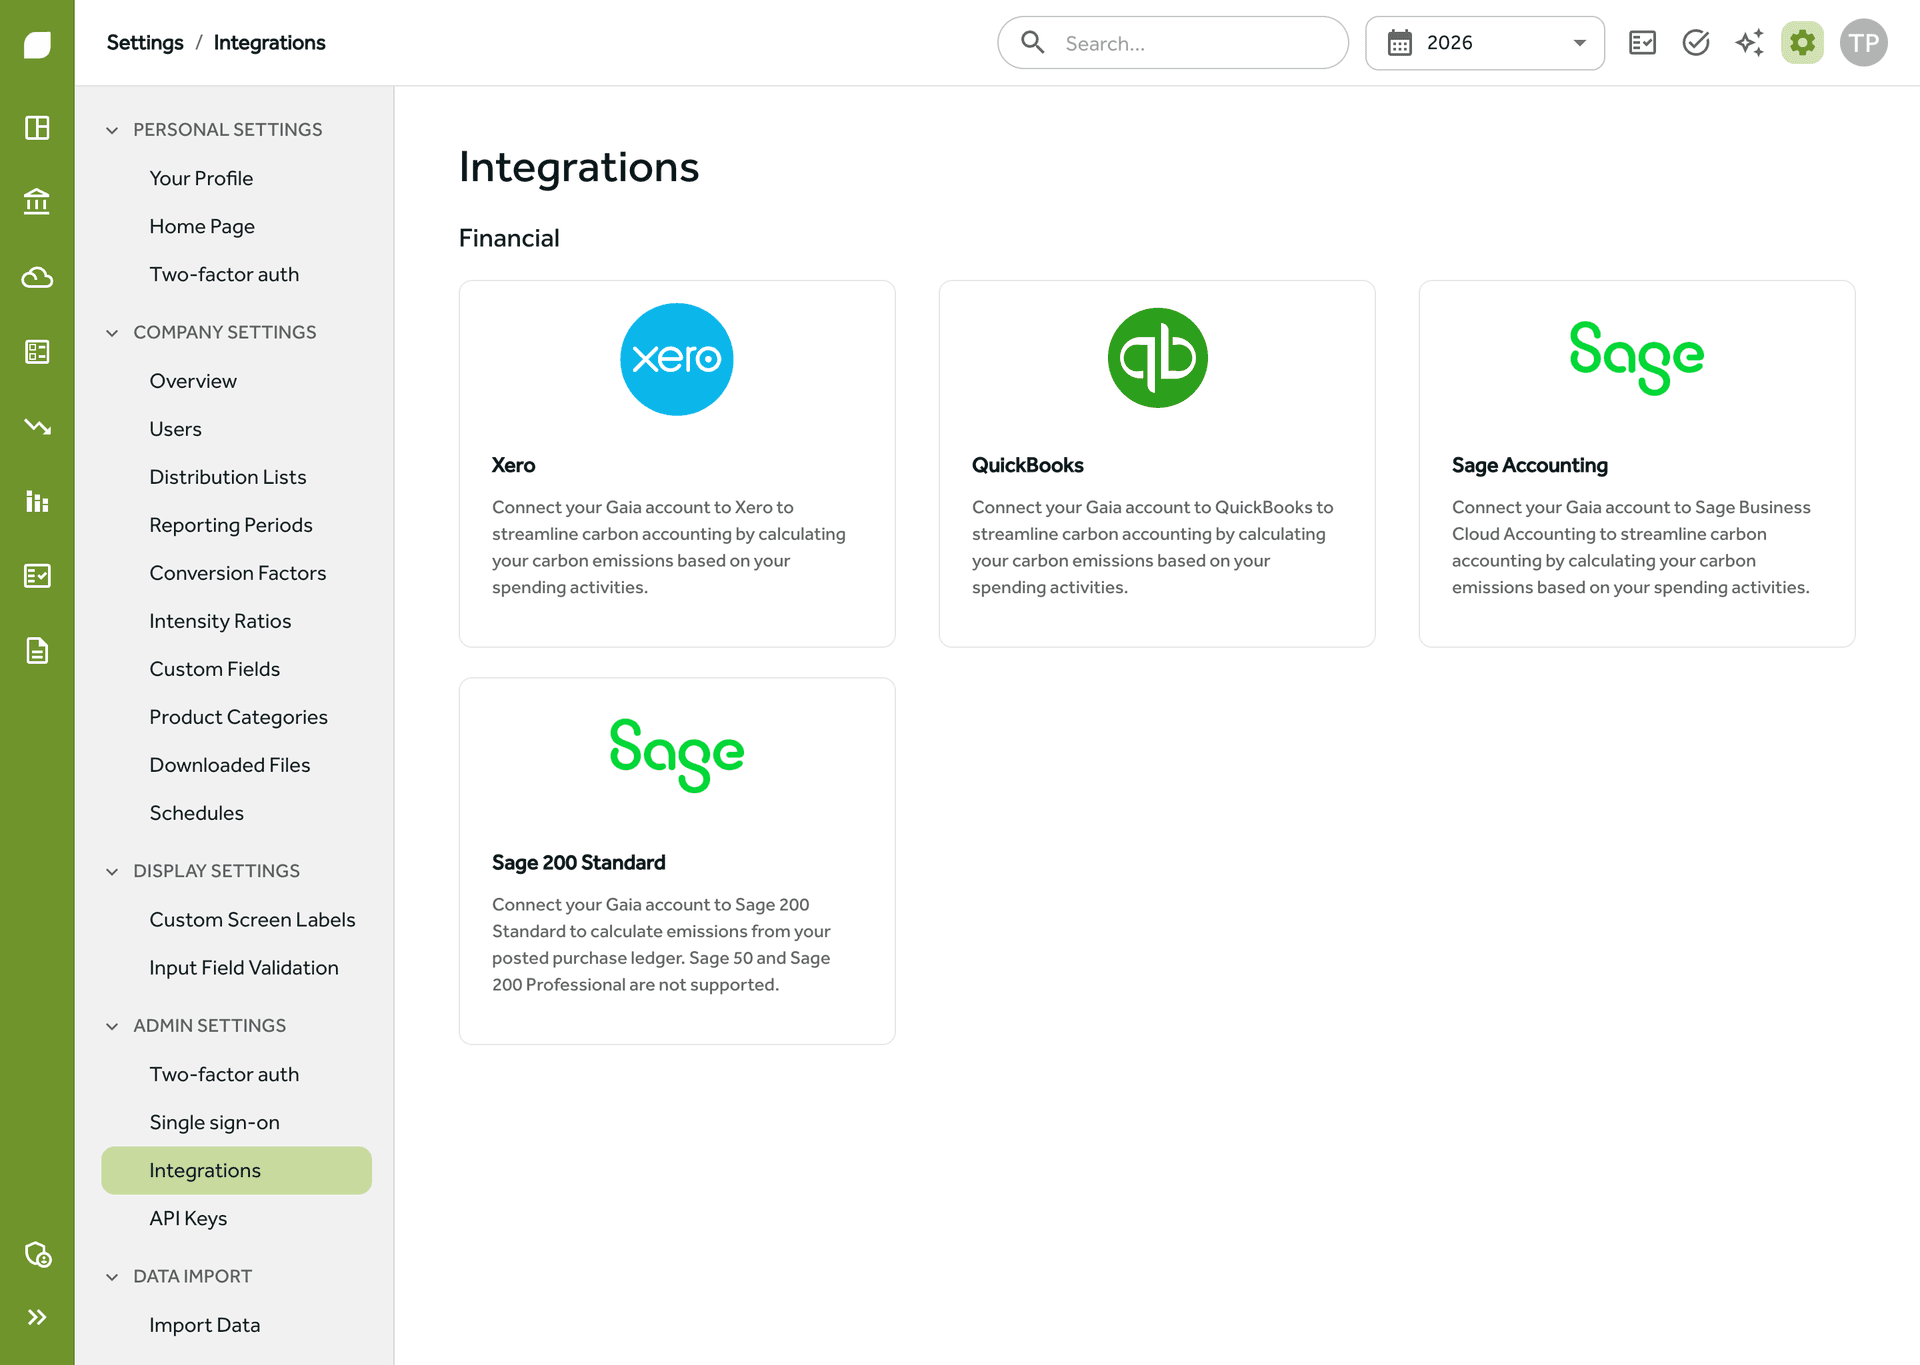Click the calendar icon in year selector
1920x1365 pixels.
click(x=1400, y=43)
